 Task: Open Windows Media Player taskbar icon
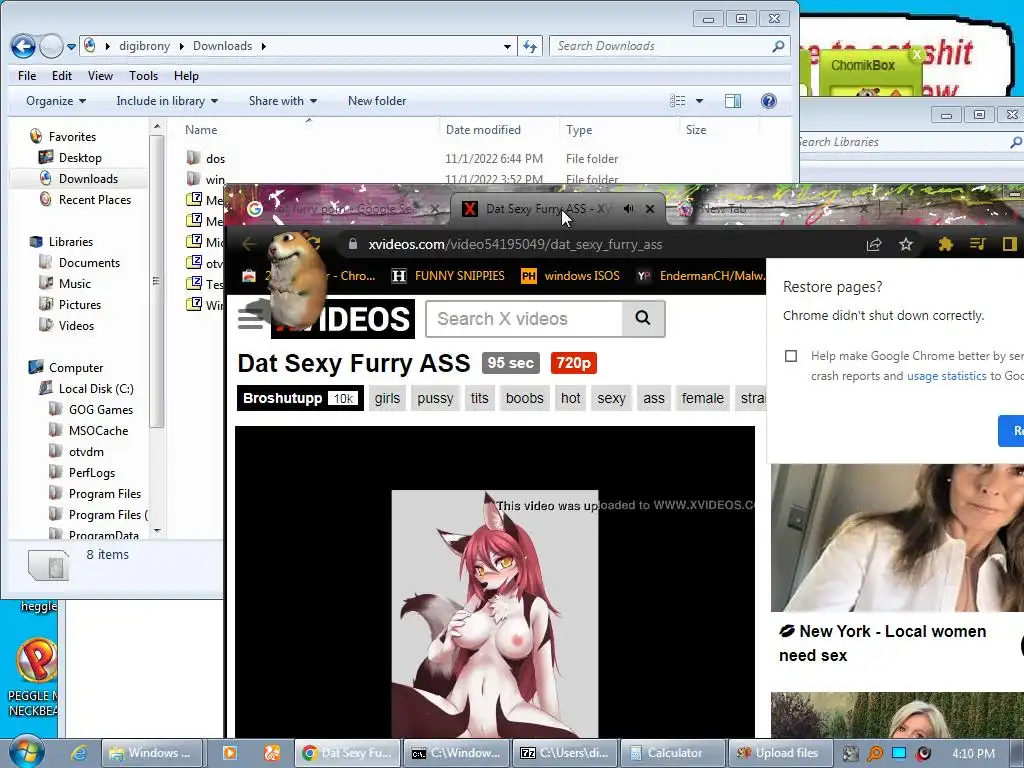tap(229, 753)
